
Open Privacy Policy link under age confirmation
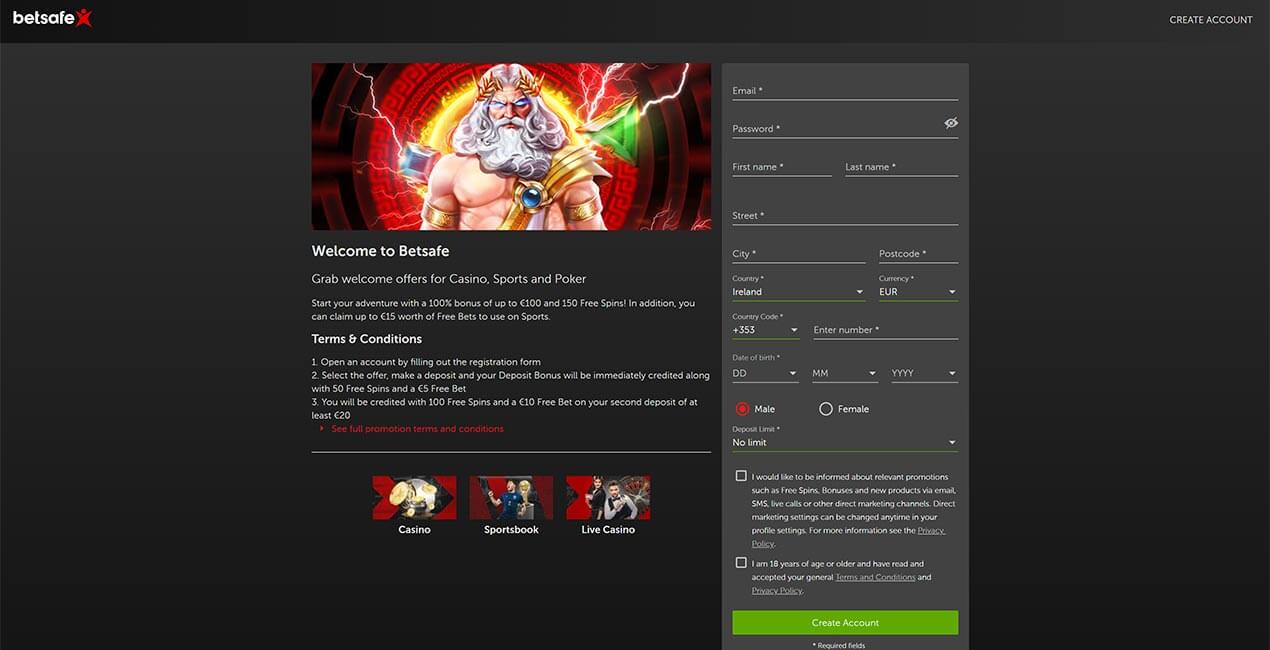click(x=777, y=591)
